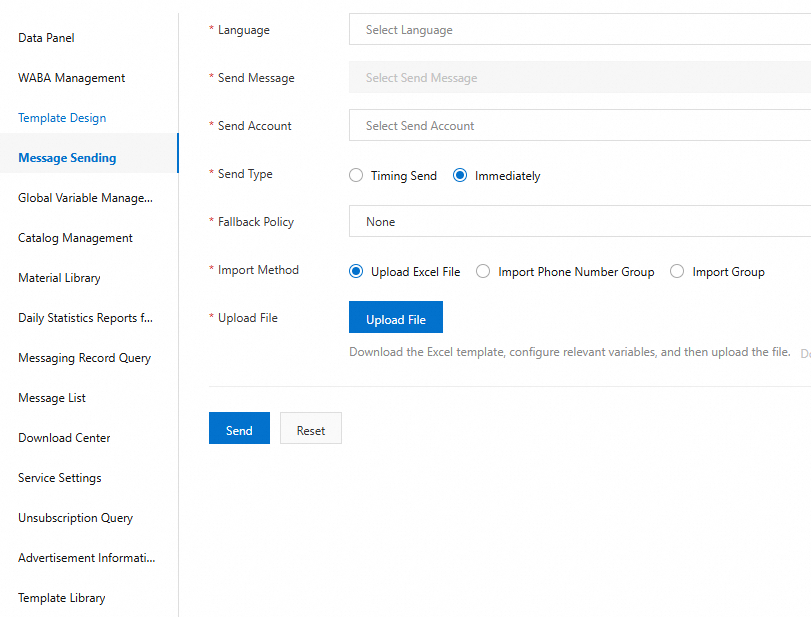Open Global Variable Management
Viewport: 811px width, 617px height.
85,198
